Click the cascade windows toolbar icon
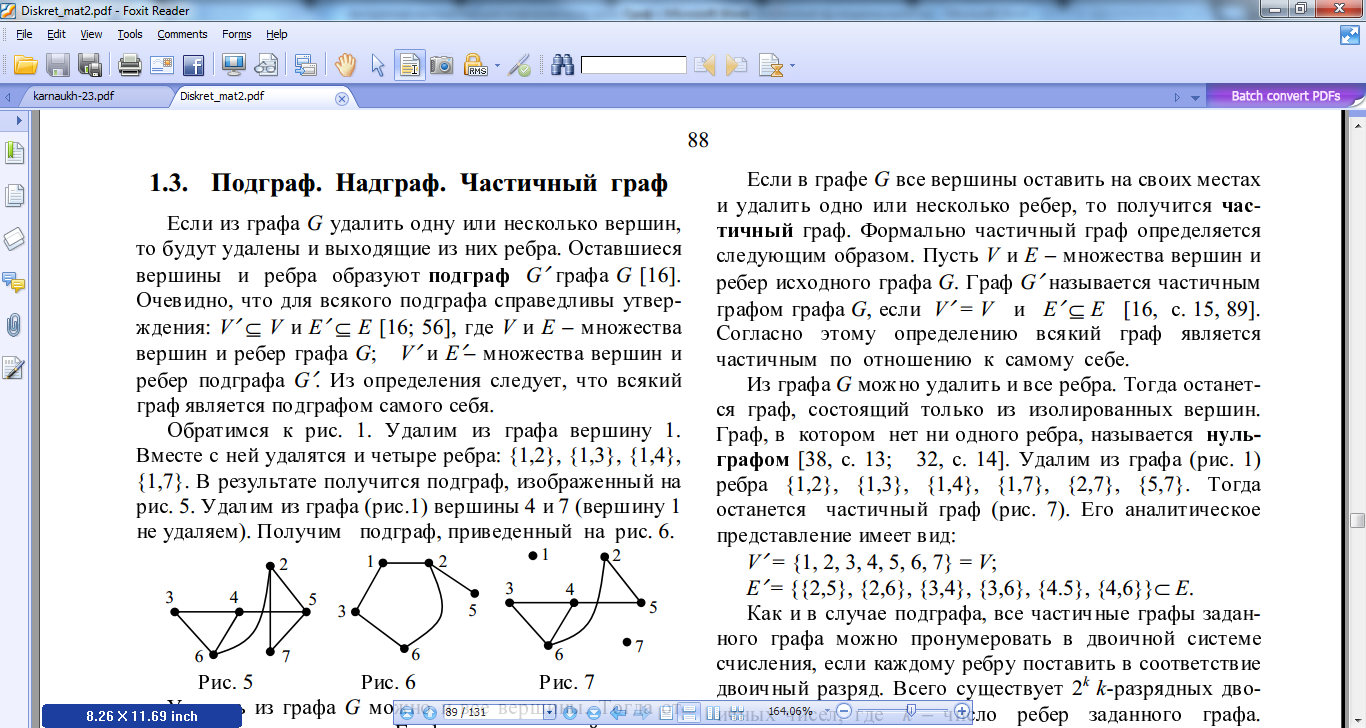The image size is (1366, 728). 306,66
